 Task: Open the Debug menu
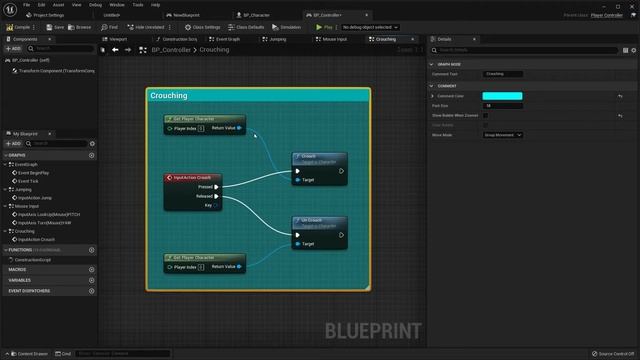pyautogui.click(x=95, y=5)
